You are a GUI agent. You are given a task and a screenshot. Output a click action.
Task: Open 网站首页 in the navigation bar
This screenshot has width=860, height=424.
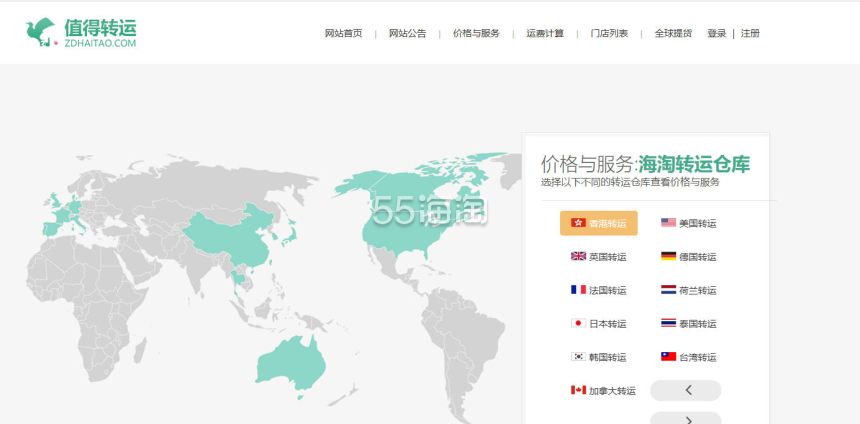[x=343, y=33]
